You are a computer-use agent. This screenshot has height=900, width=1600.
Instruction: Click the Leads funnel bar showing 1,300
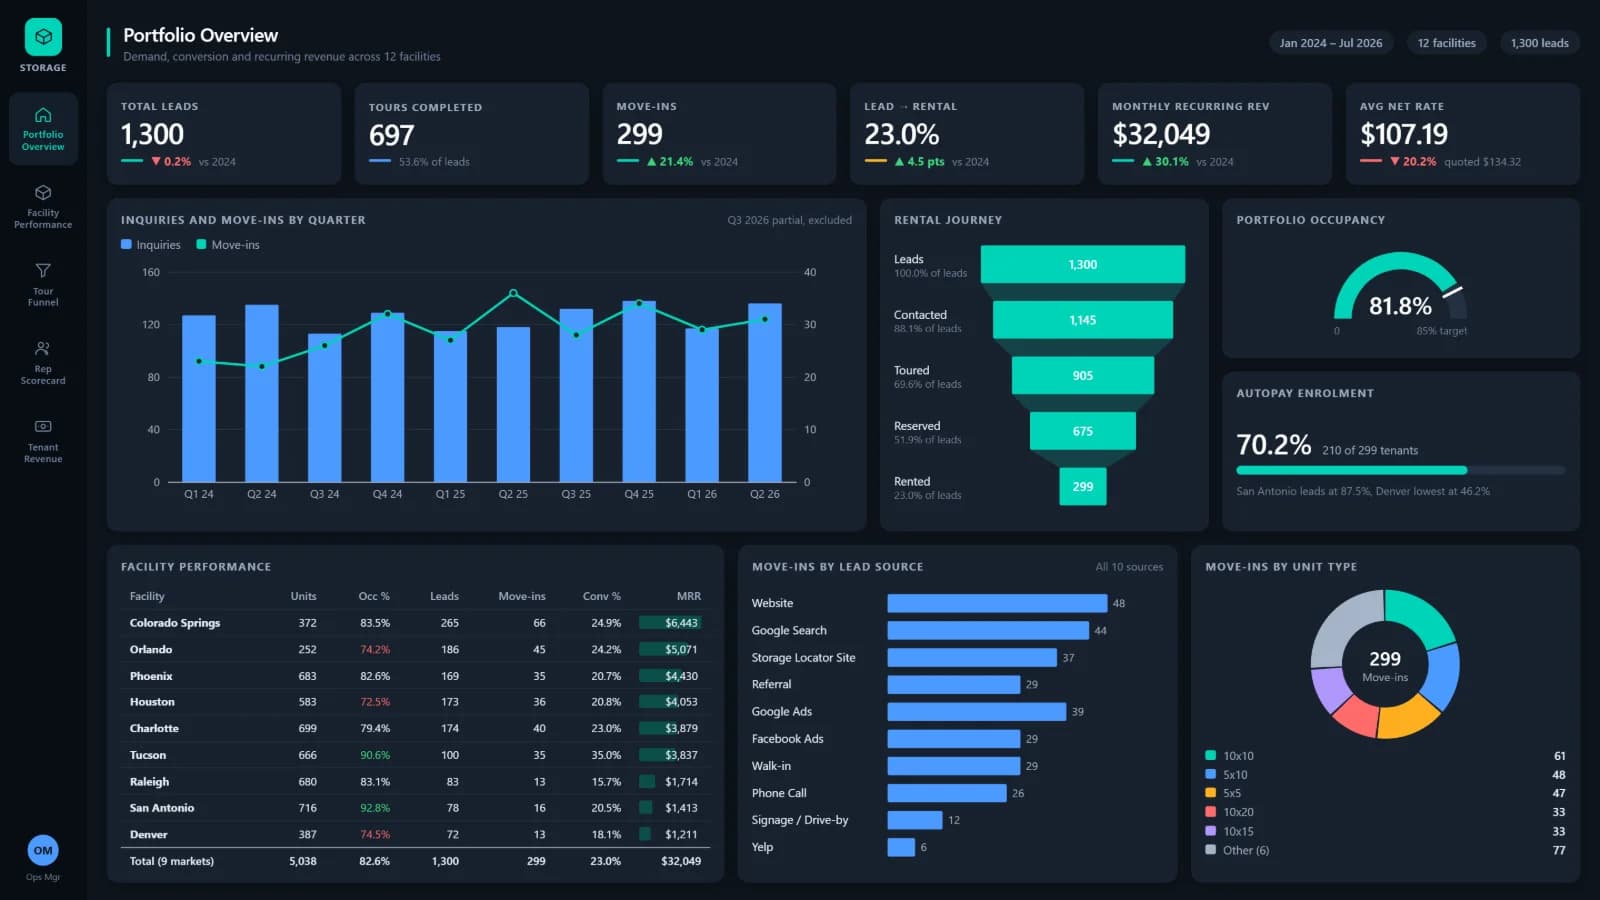click(x=1083, y=265)
